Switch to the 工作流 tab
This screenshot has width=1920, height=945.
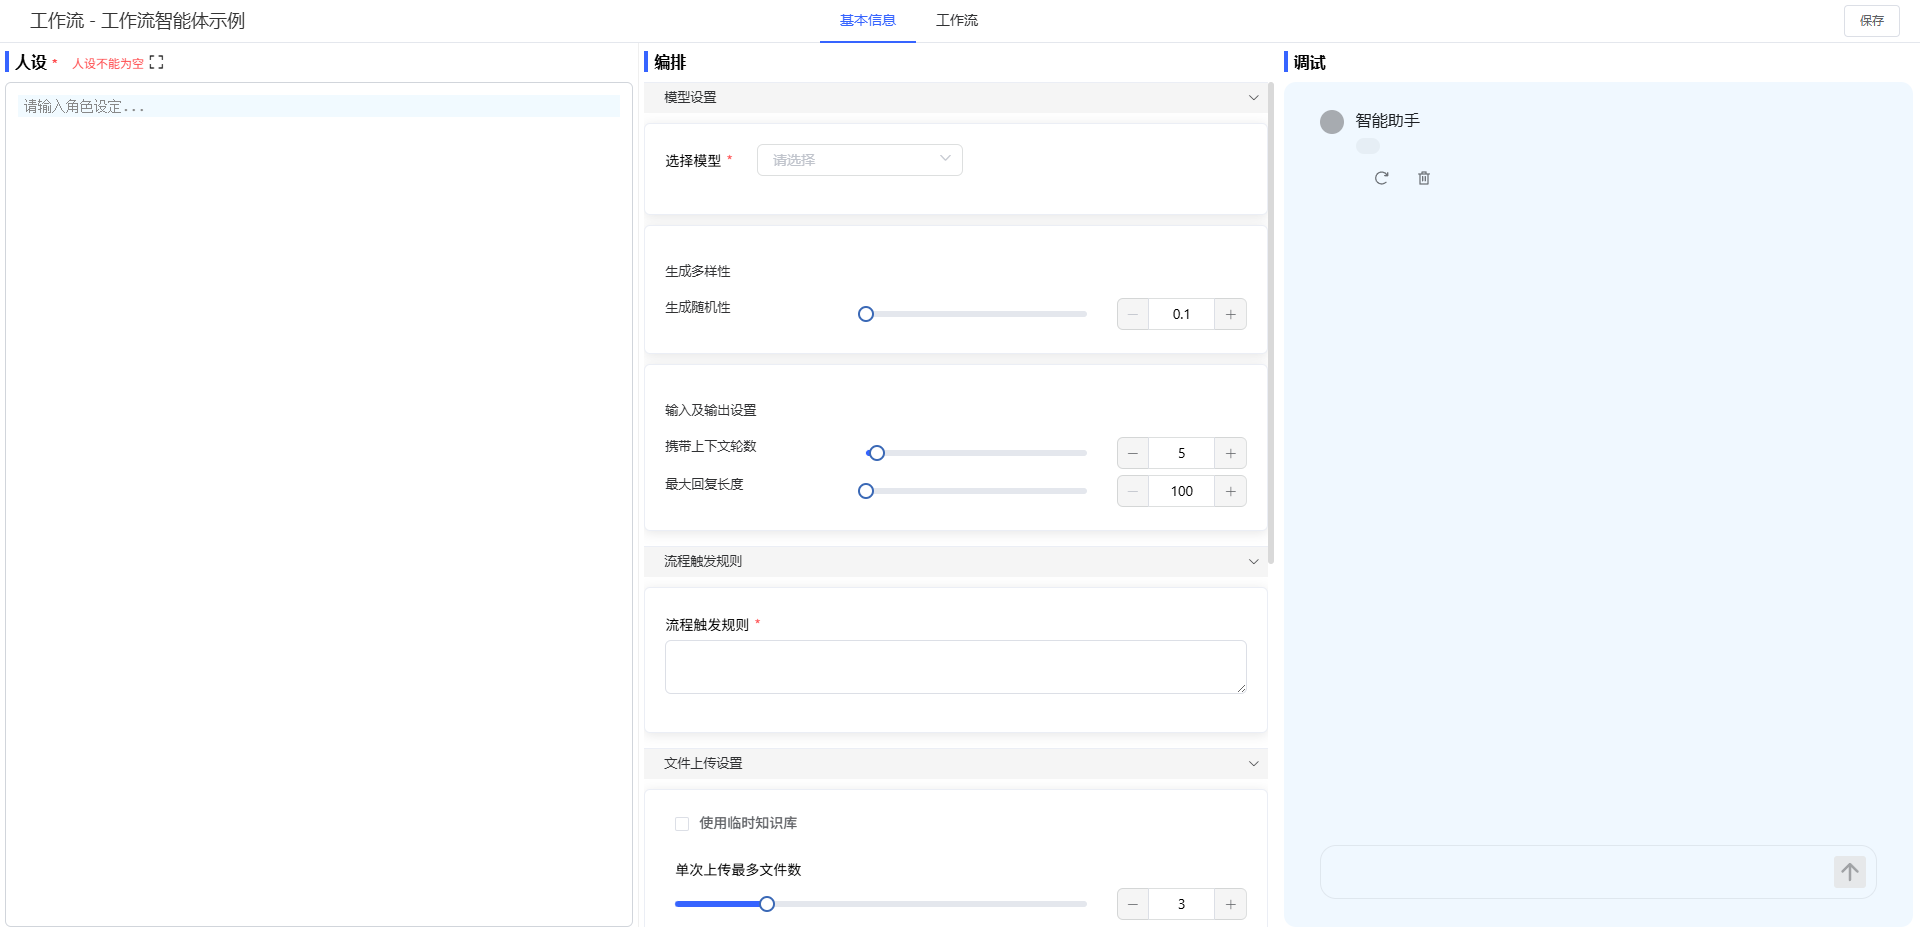point(956,20)
